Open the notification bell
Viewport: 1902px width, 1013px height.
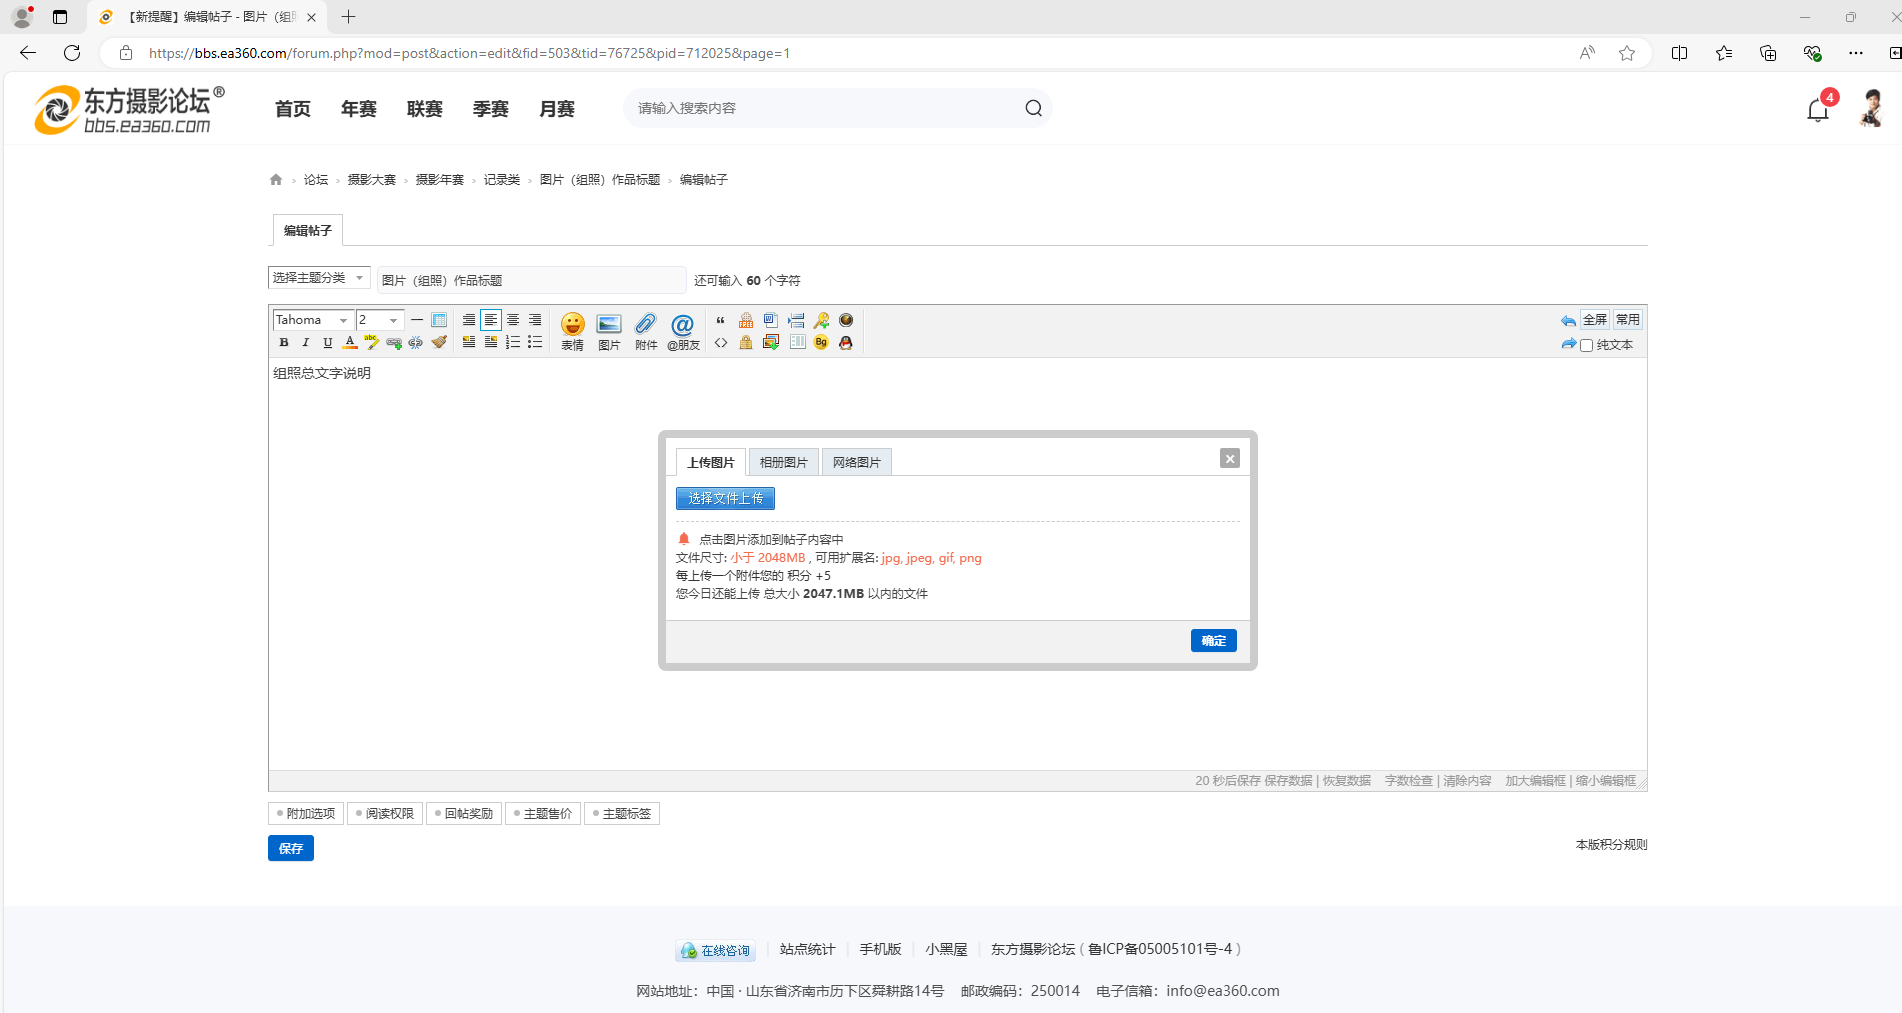[1817, 110]
